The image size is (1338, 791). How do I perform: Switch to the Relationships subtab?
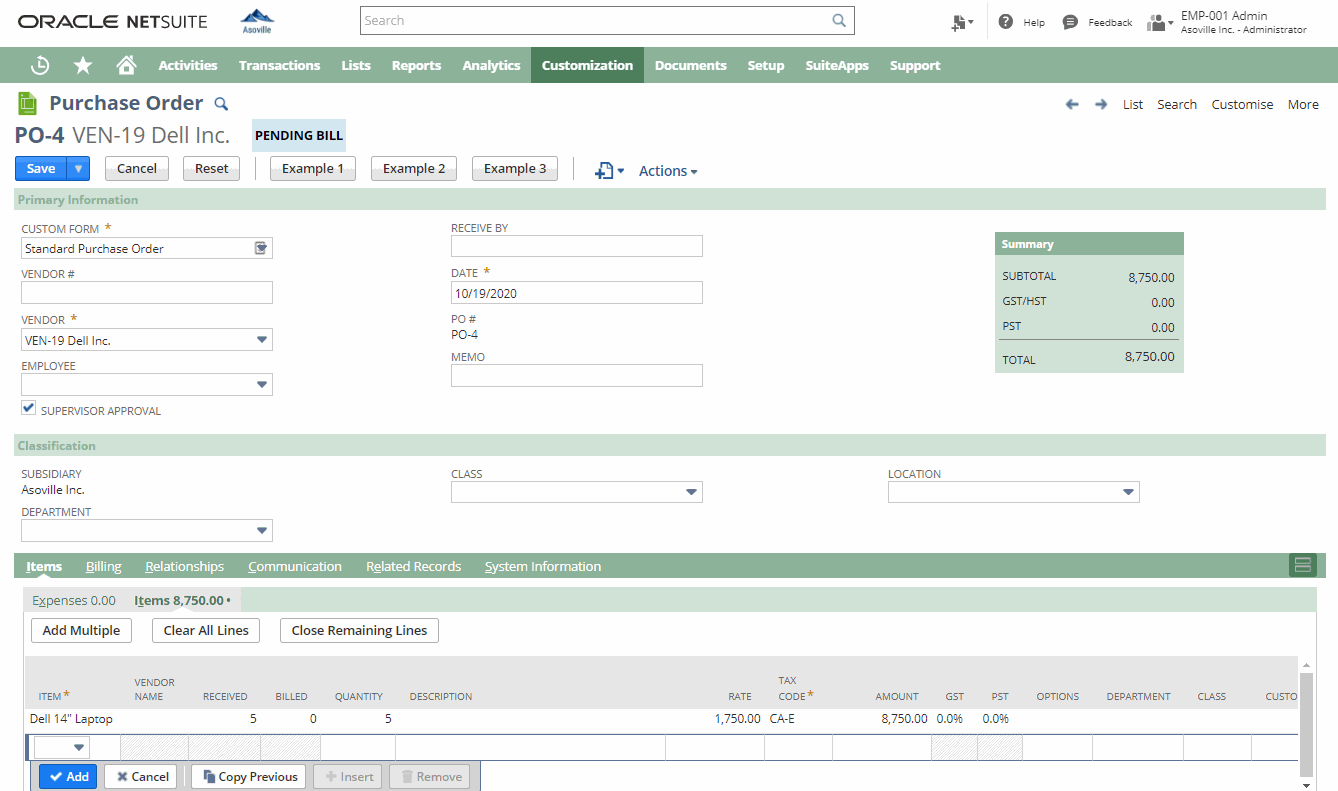(x=185, y=566)
